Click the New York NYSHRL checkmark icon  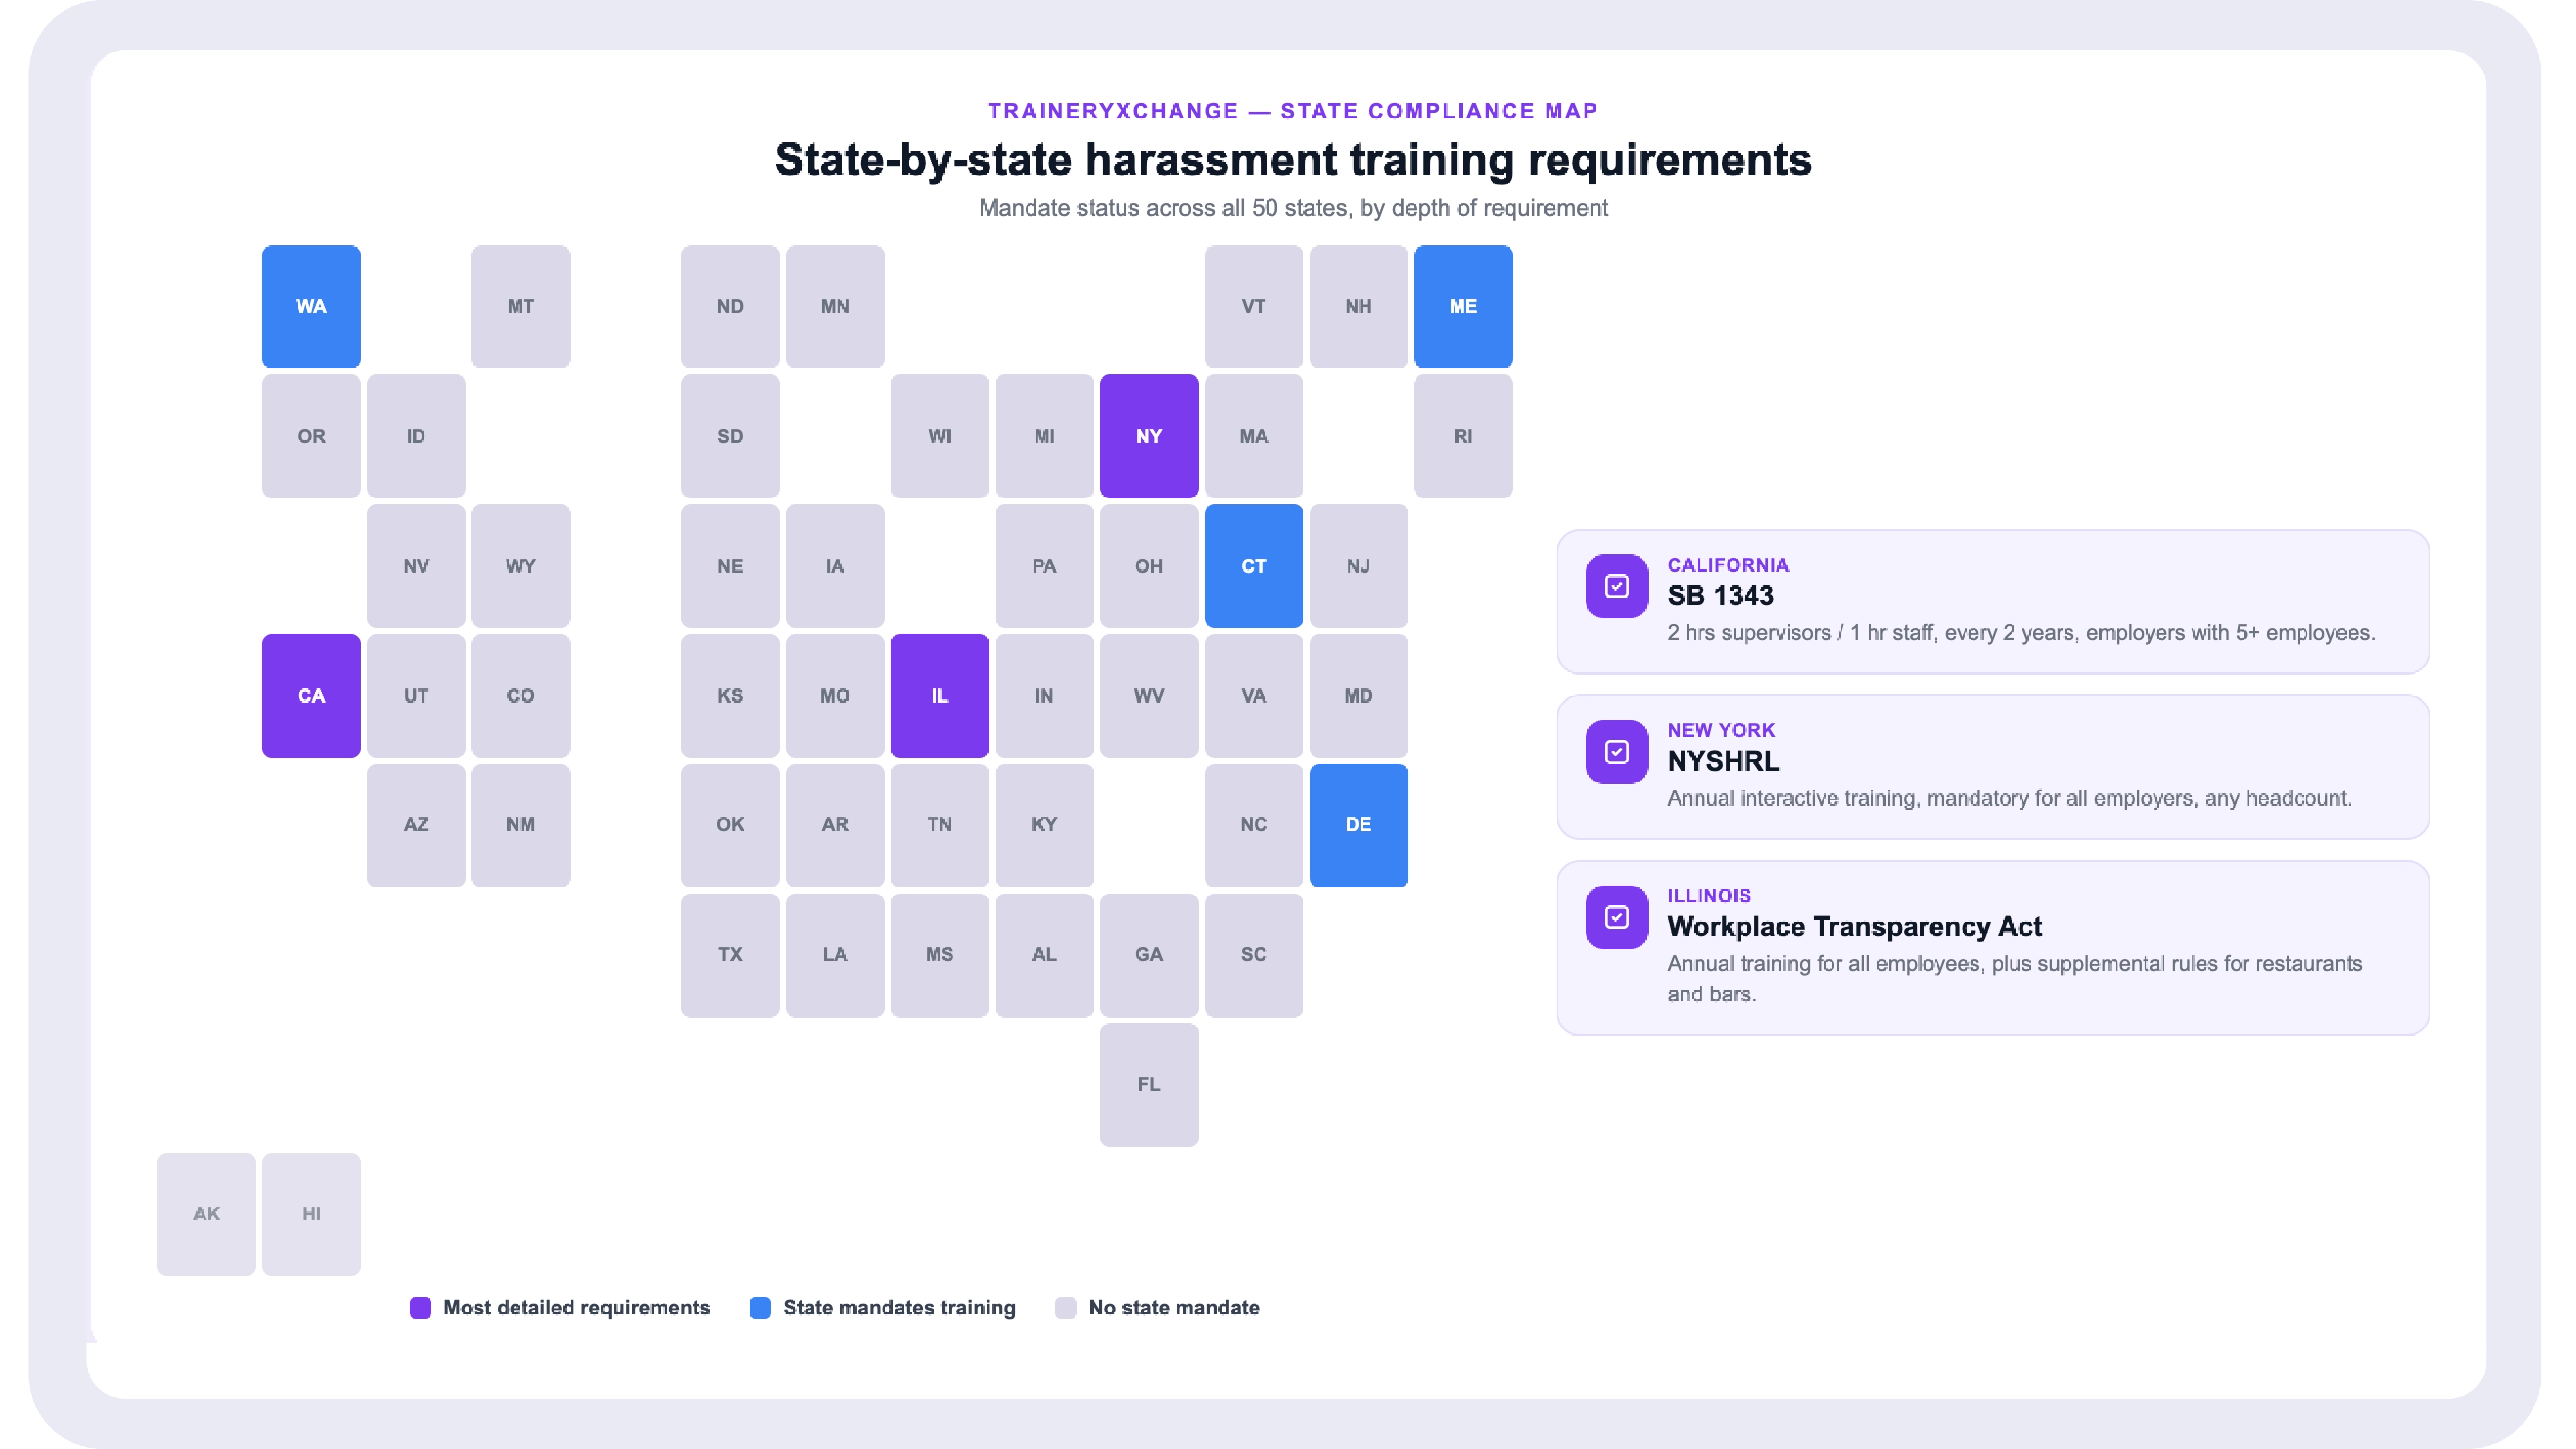1616,752
